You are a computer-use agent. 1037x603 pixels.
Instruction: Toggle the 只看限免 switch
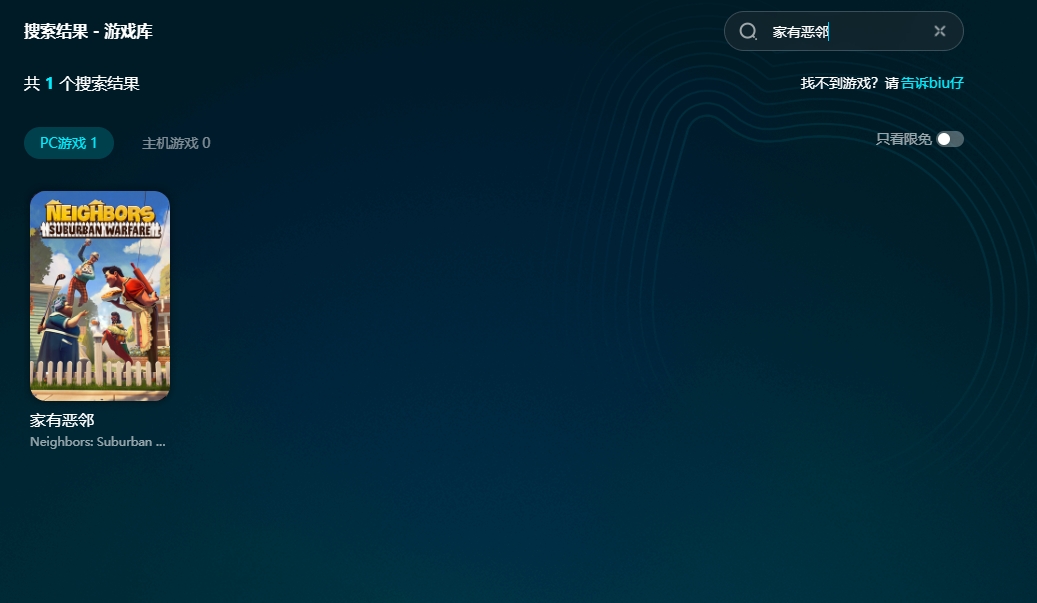[x=950, y=139]
